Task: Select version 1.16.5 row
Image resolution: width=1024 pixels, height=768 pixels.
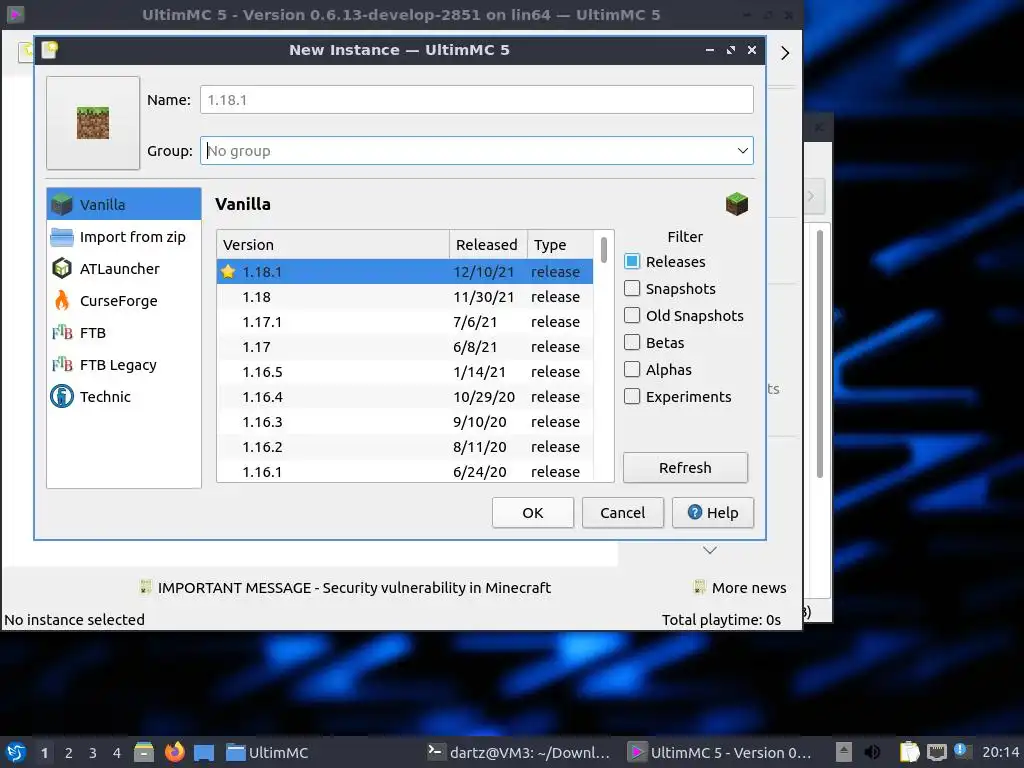Action: (405, 372)
